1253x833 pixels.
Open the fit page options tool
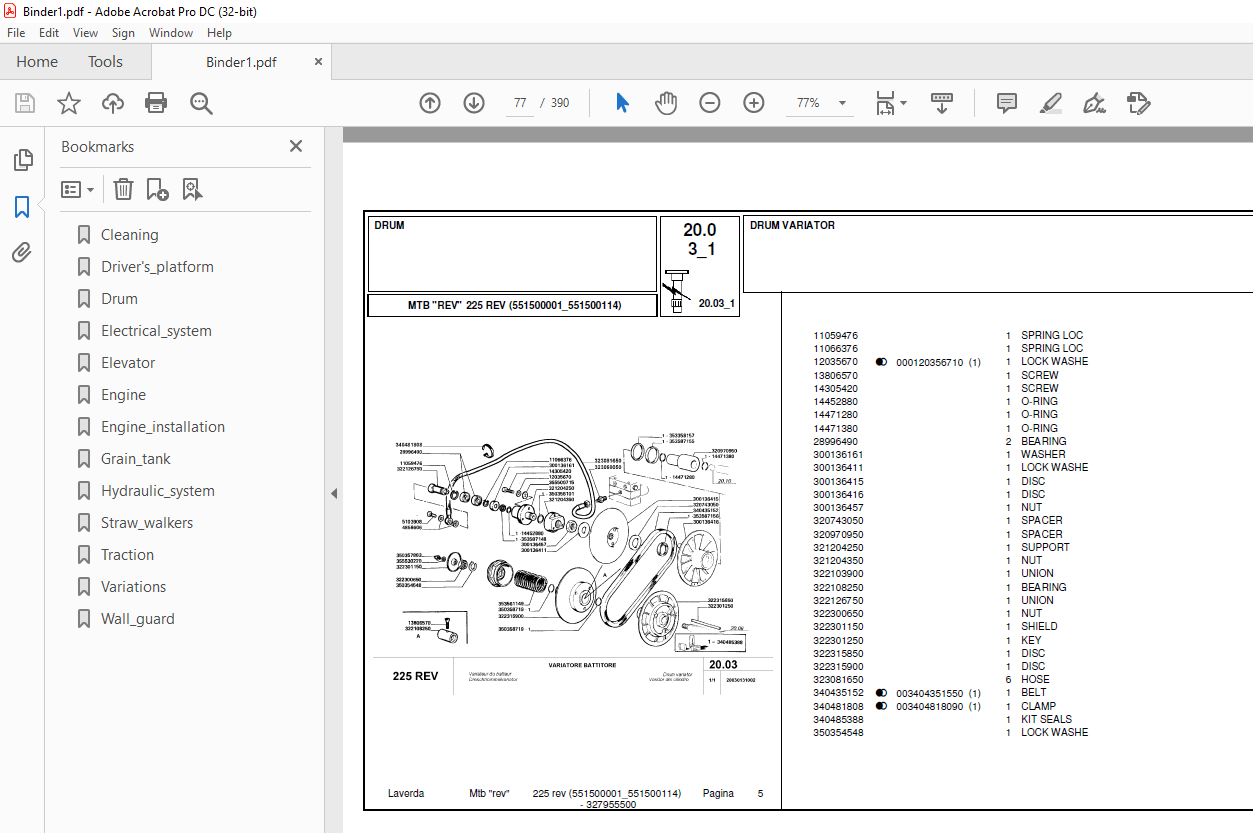pos(890,103)
